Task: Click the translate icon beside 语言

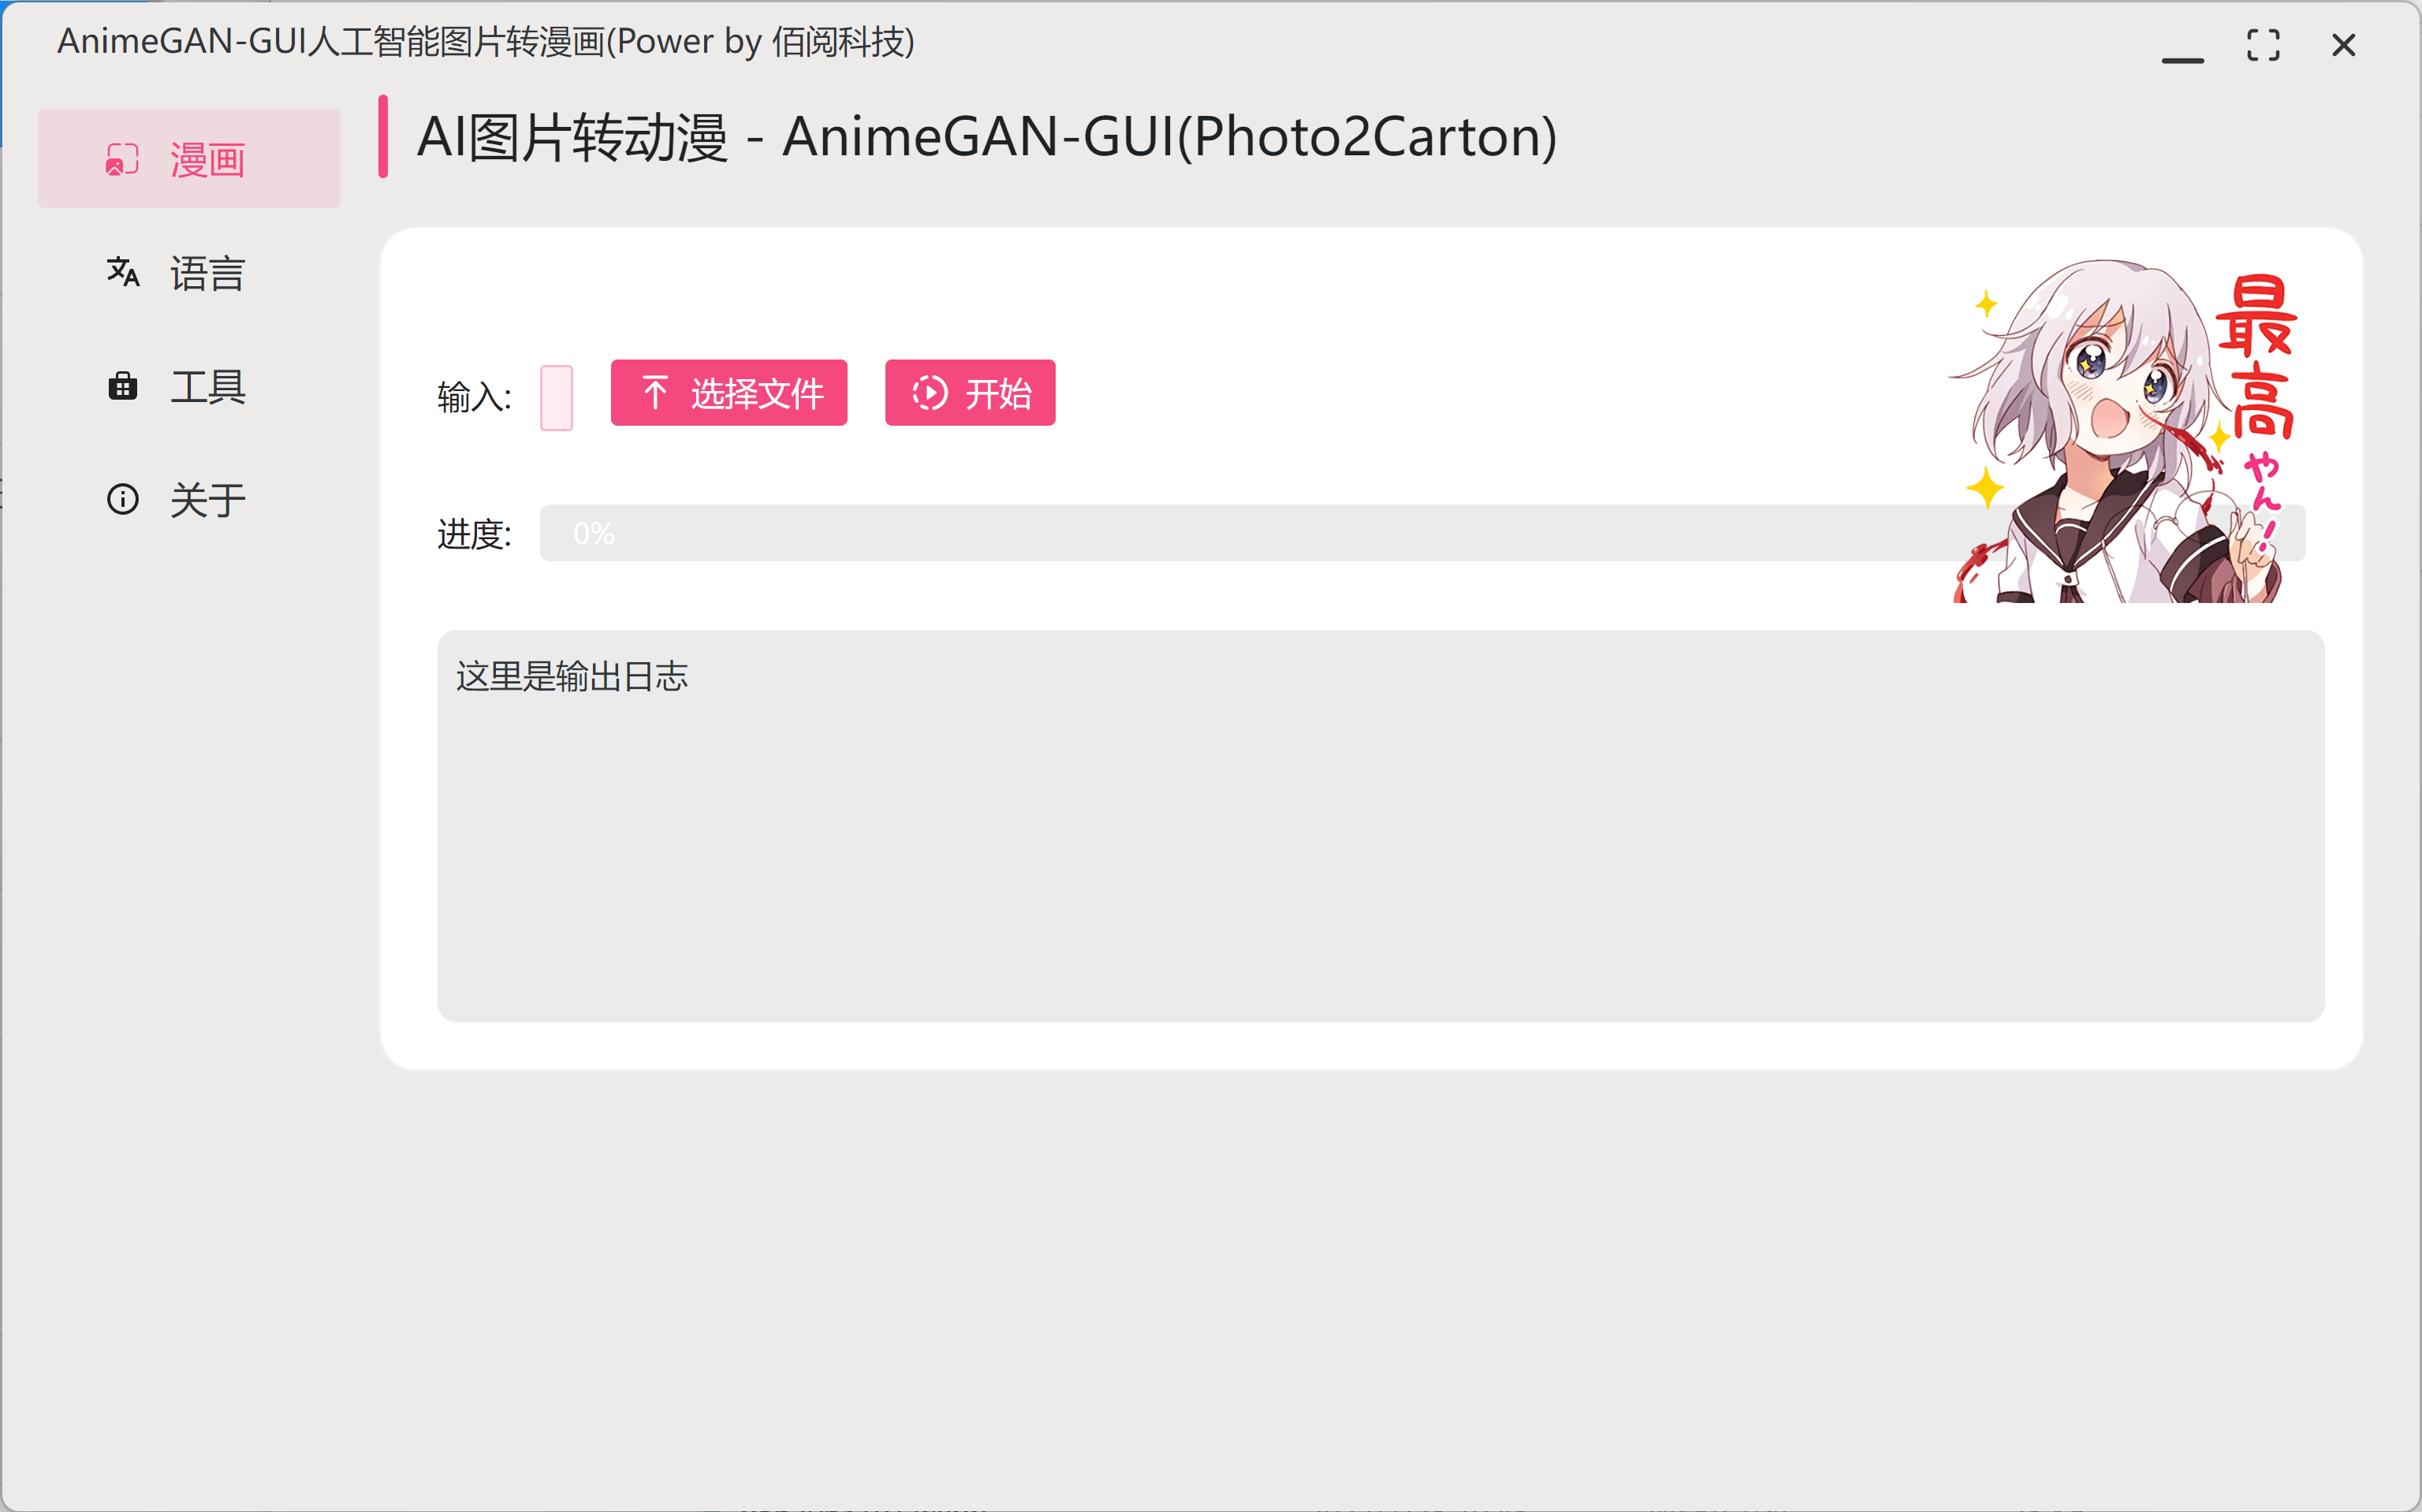Action: click(123, 272)
